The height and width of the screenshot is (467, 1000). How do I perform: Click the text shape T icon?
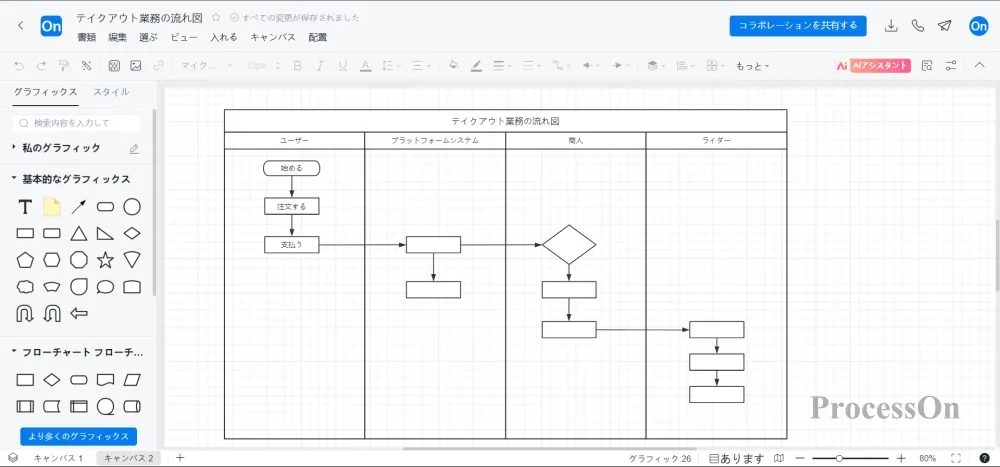click(25, 207)
